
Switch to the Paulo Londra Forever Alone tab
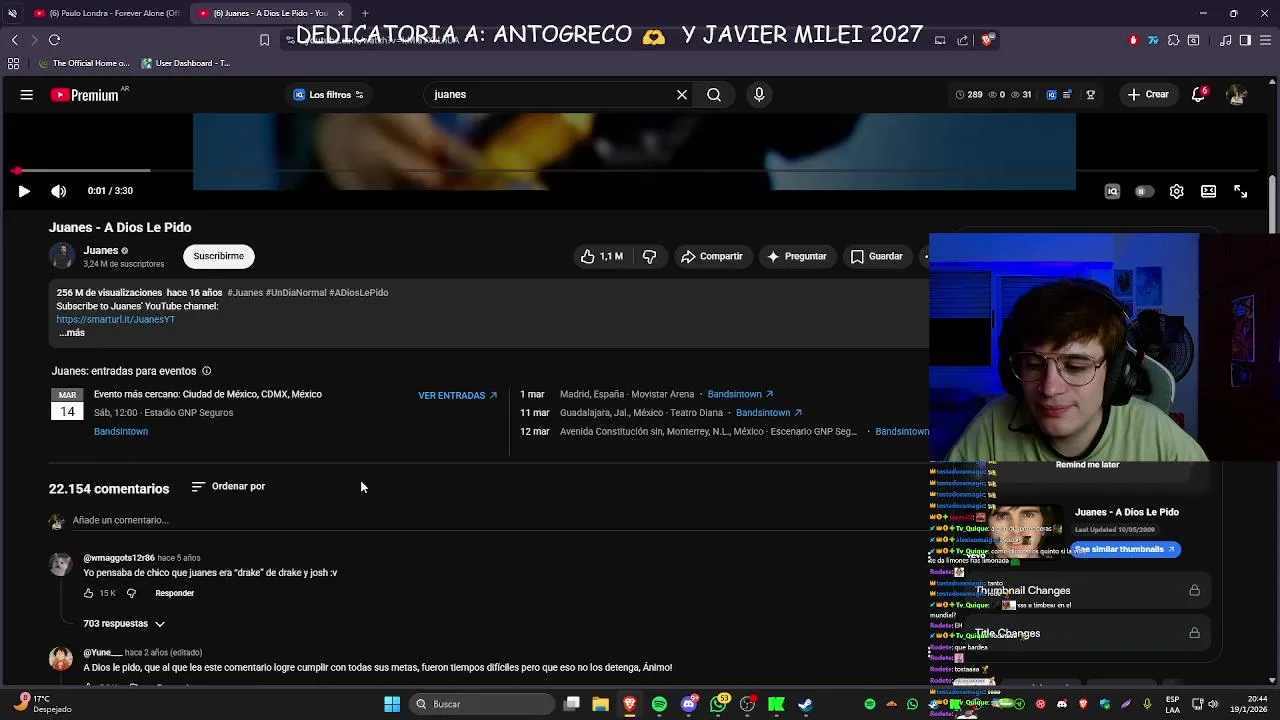(107, 13)
